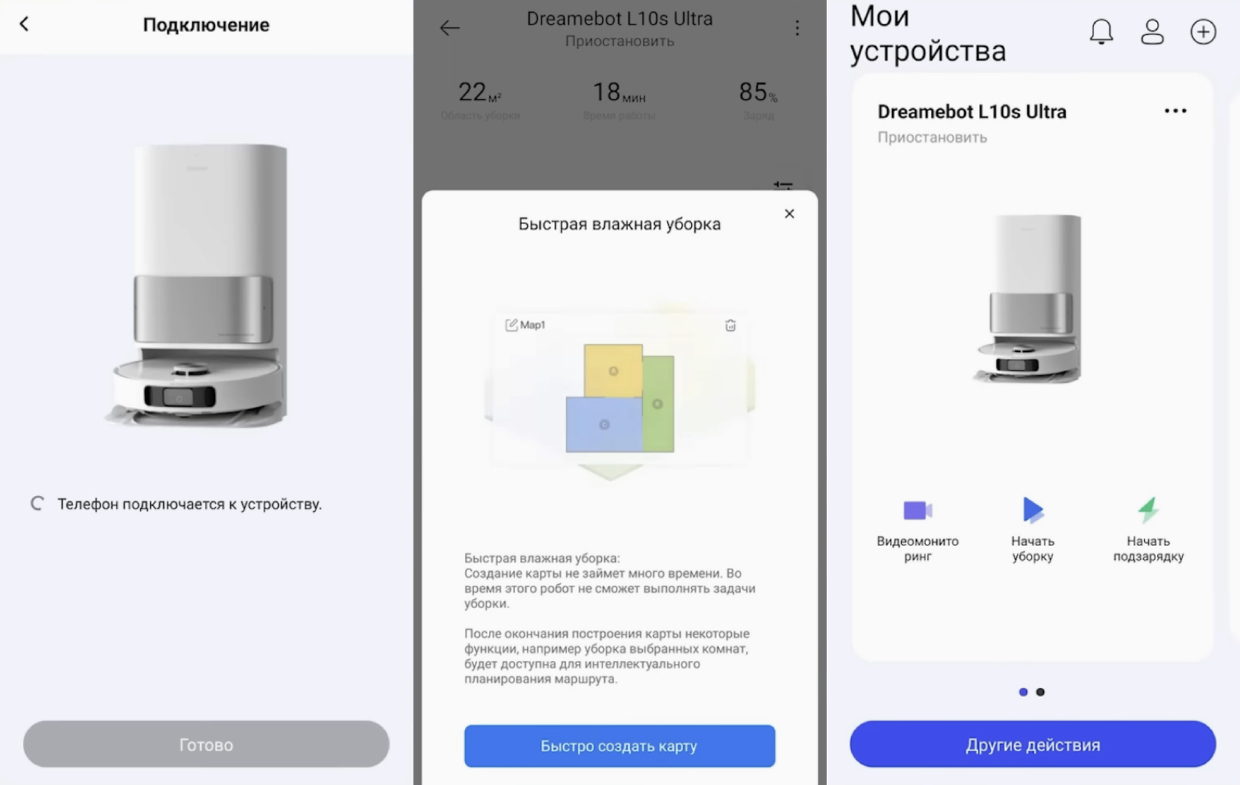Select the yellow room on map
1240x785 pixels.
[x=613, y=370]
